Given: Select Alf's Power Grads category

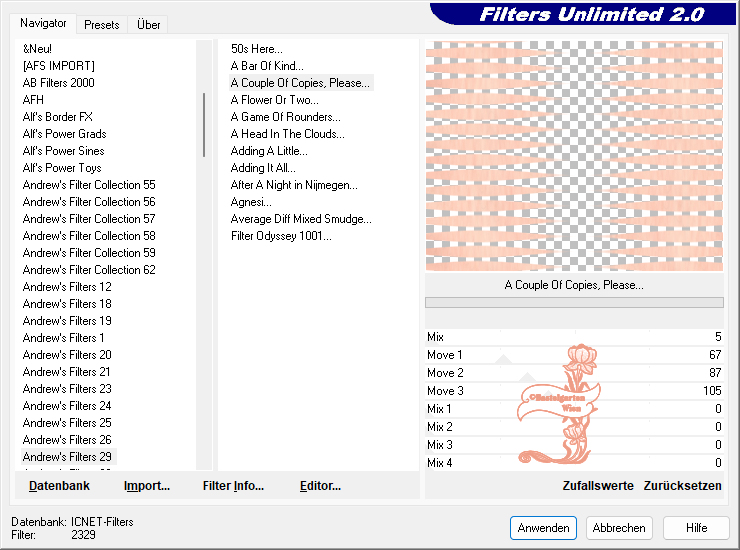Looking at the screenshot, I should pyautogui.click(x=64, y=134).
